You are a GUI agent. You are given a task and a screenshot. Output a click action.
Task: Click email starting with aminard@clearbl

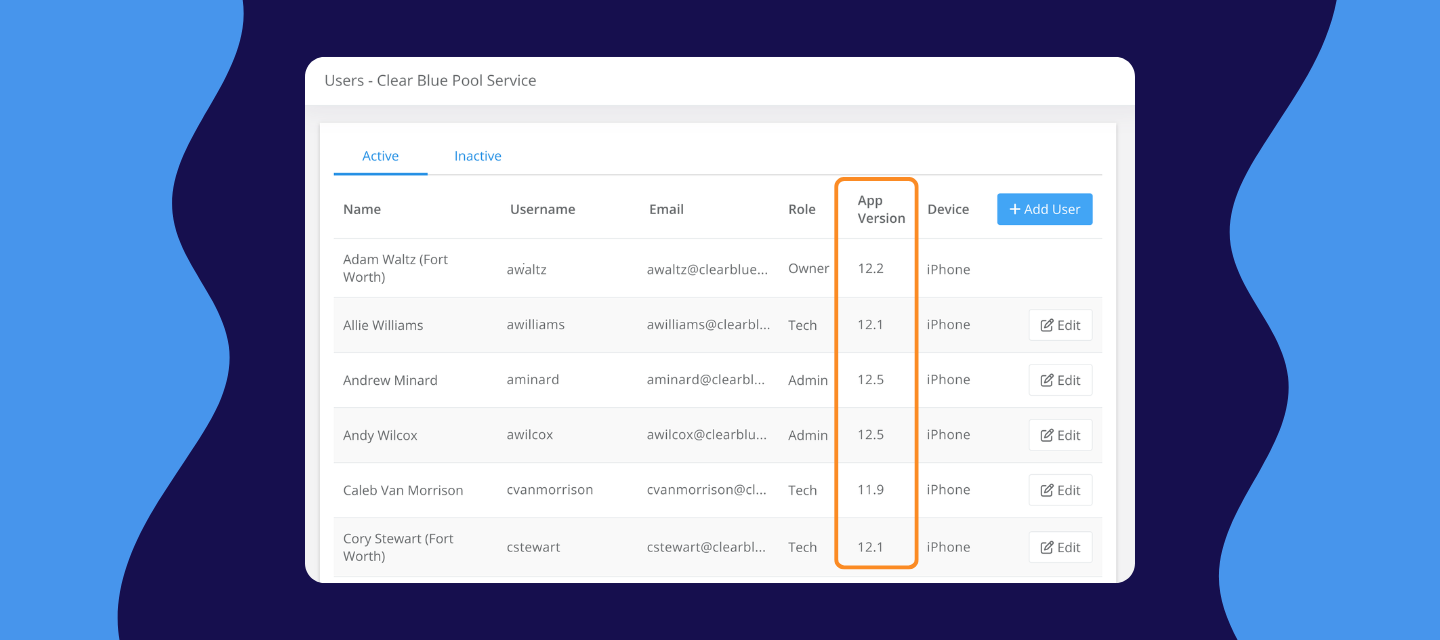(x=708, y=380)
